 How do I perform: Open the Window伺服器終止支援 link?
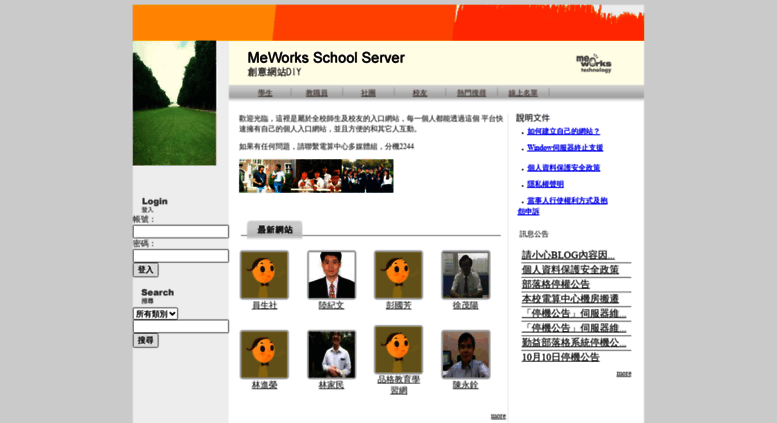click(x=565, y=148)
